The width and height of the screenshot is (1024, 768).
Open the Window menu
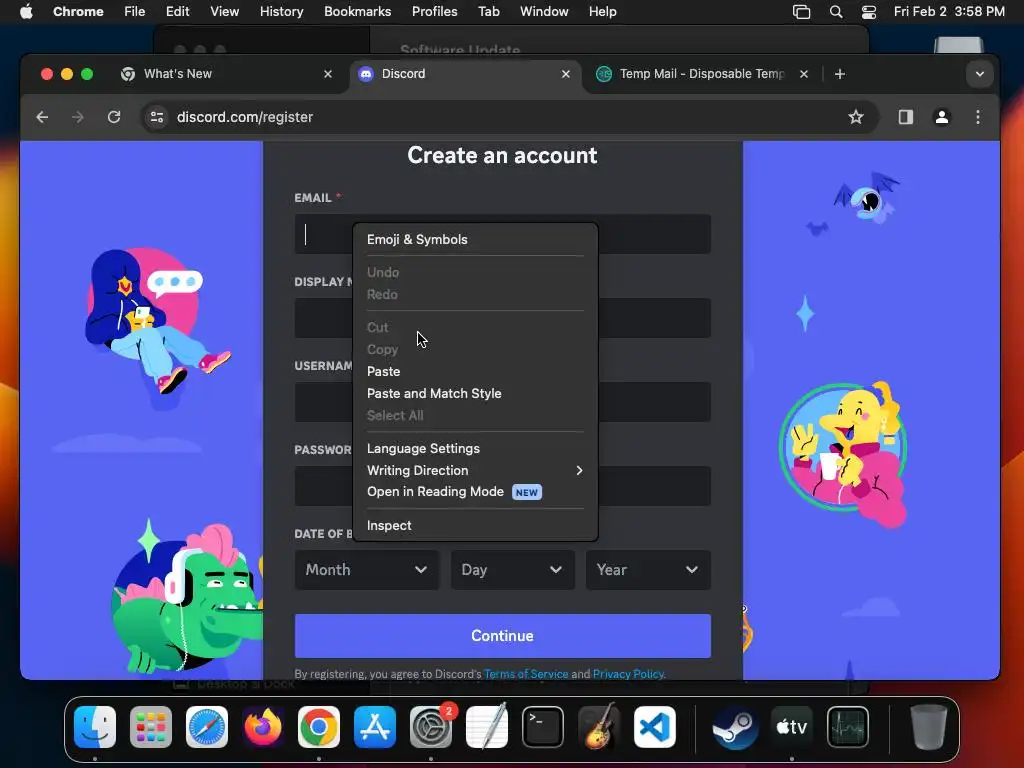pos(544,12)
